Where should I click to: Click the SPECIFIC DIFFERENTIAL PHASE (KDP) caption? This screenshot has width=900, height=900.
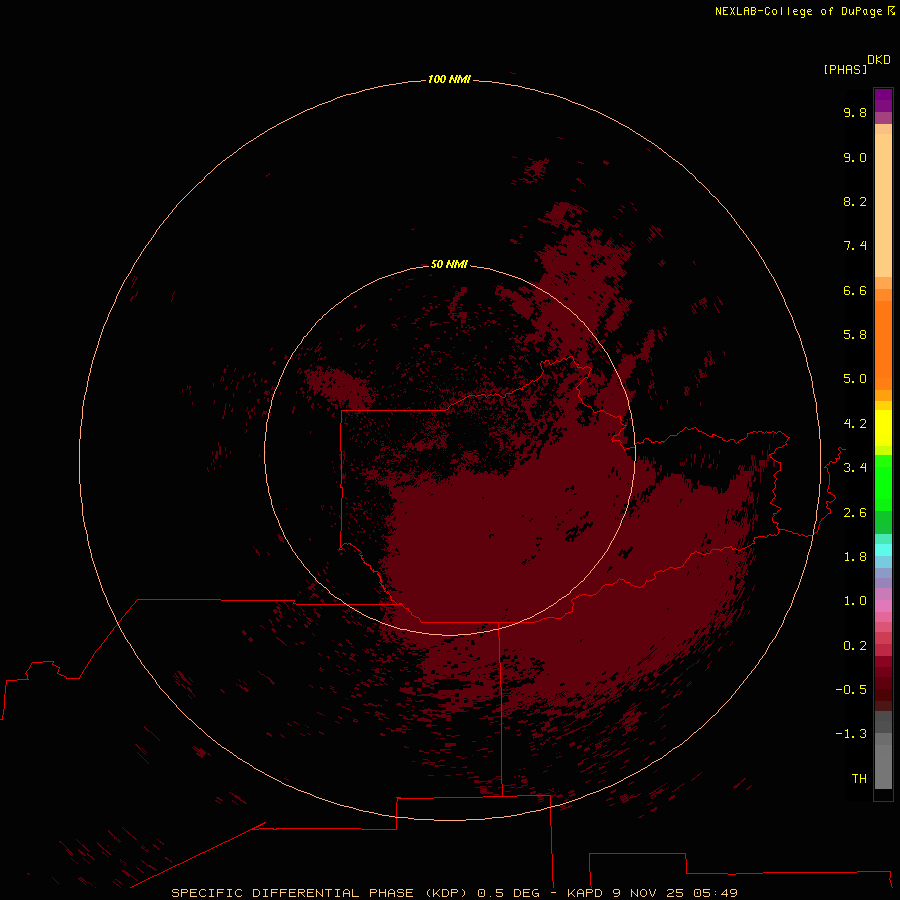[318, 893]
